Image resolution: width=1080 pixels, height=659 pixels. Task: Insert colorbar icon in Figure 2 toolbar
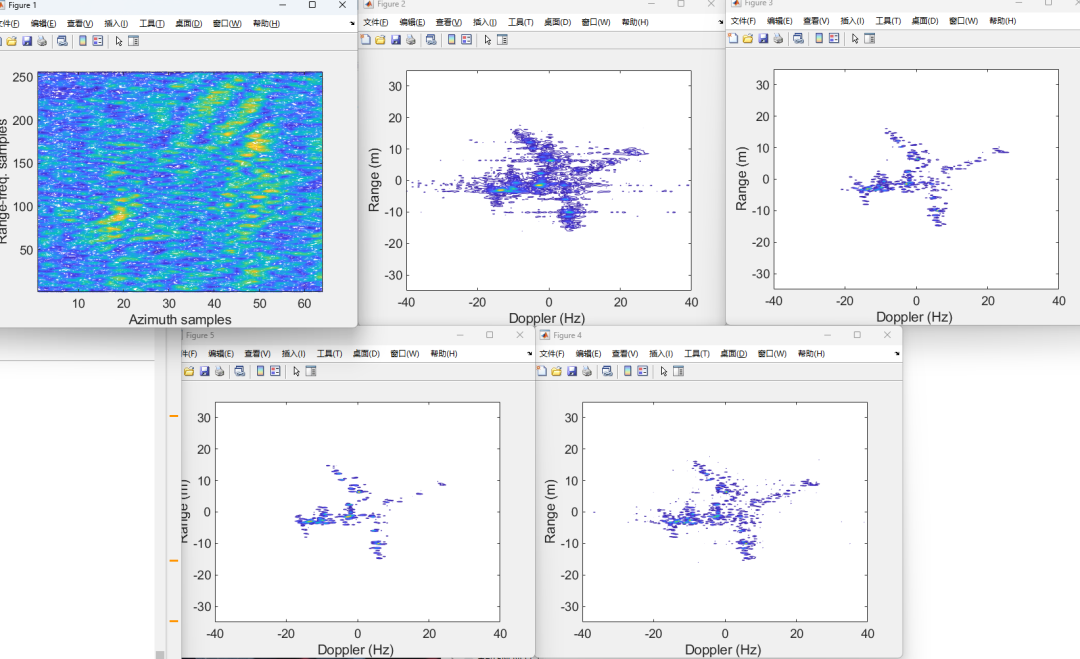(x=451, y=40)
